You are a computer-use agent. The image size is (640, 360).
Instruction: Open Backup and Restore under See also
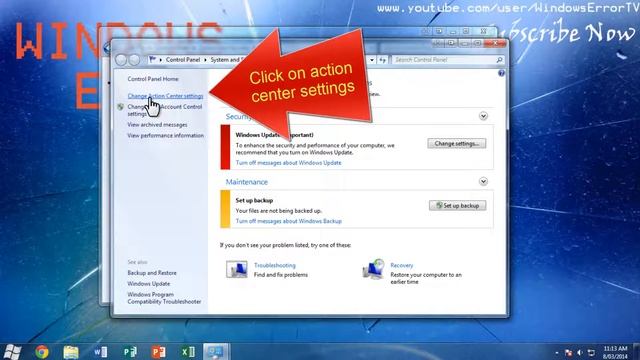152,273
